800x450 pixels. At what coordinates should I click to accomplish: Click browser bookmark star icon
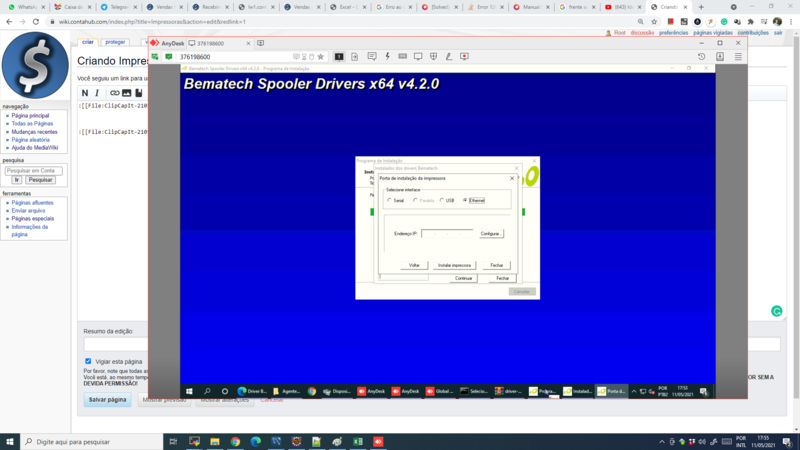654,22
